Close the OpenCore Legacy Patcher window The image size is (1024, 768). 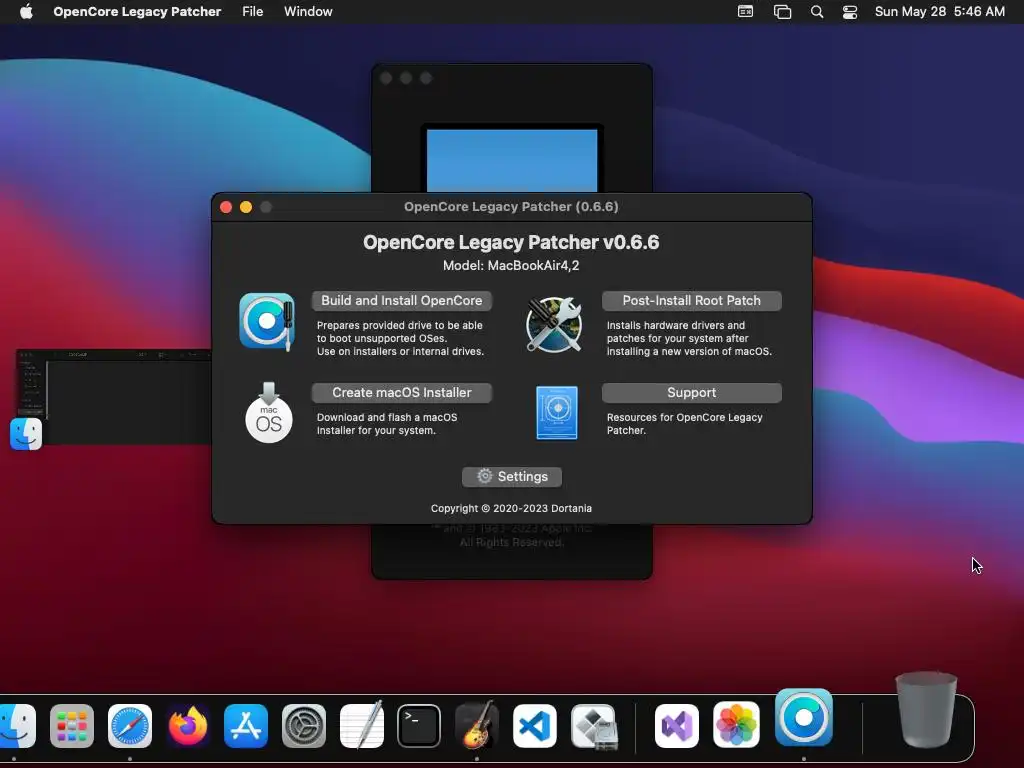[226, 207]
